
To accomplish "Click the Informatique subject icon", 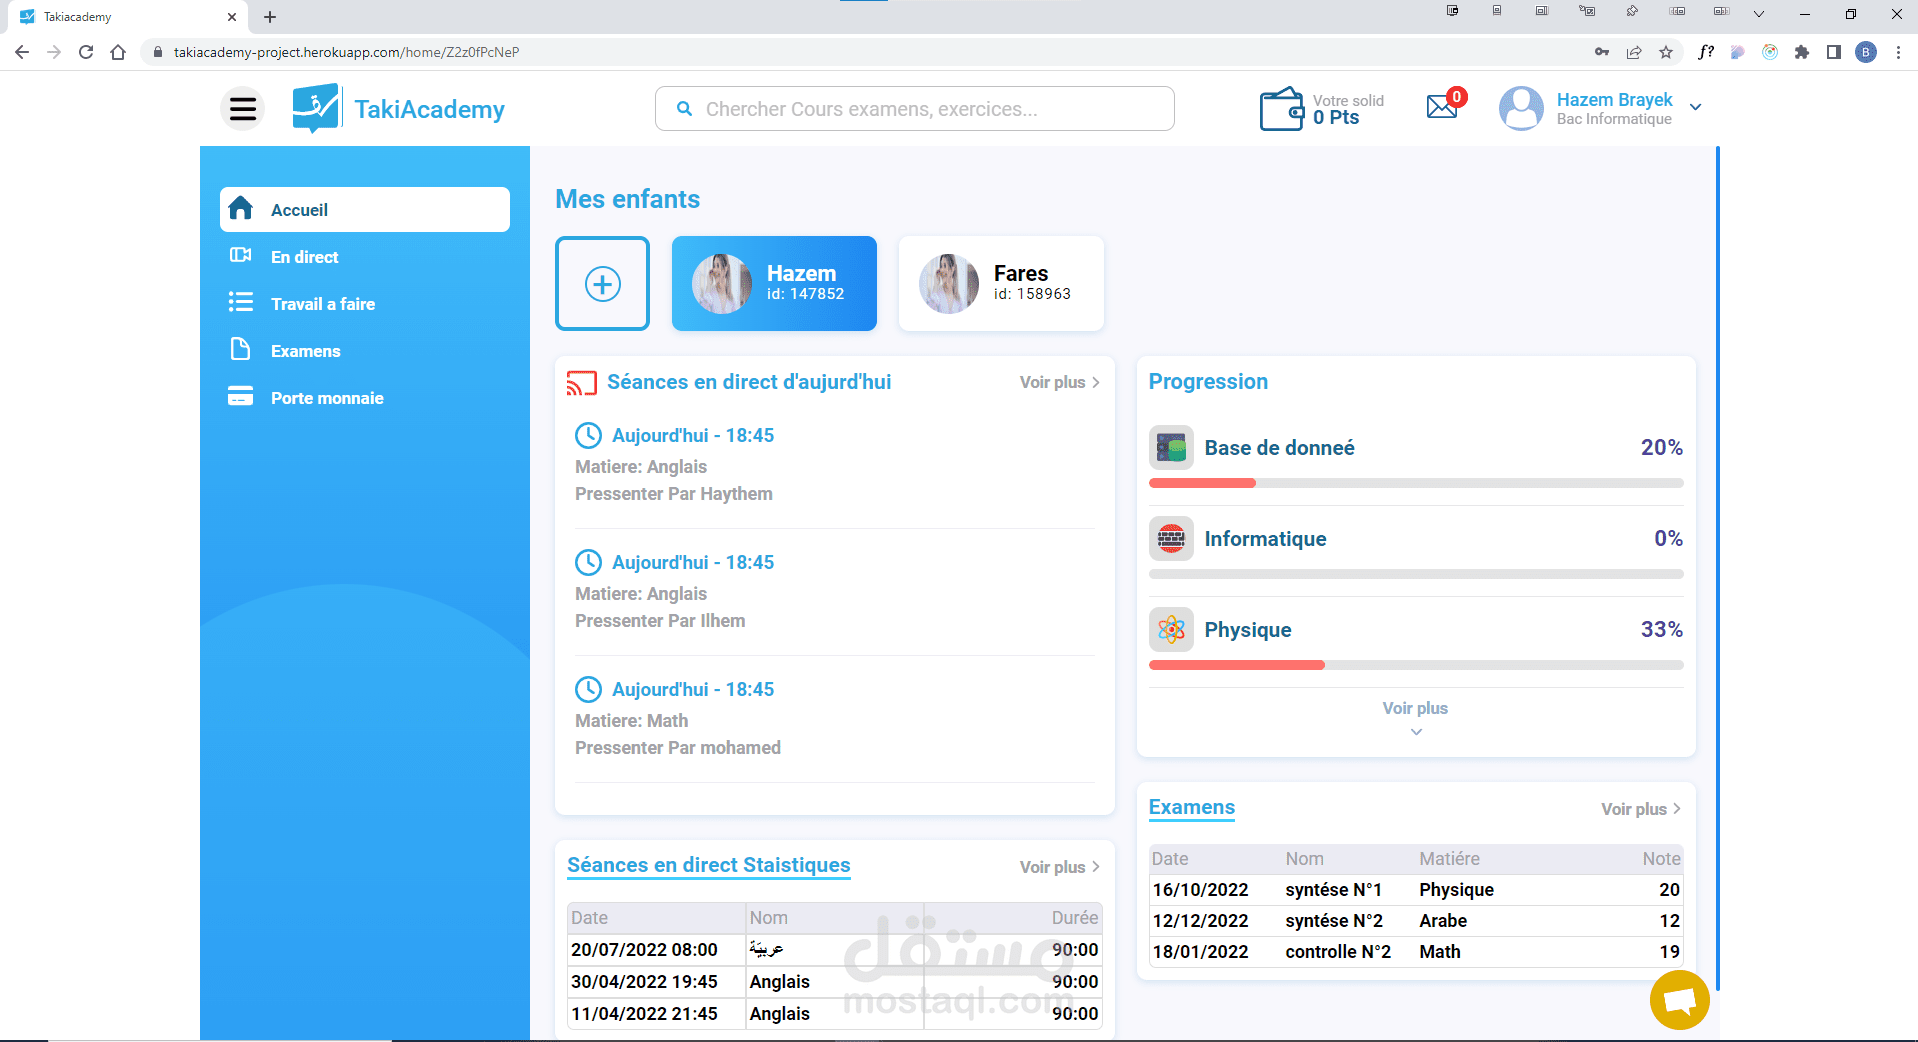I will click(1171, 539).
